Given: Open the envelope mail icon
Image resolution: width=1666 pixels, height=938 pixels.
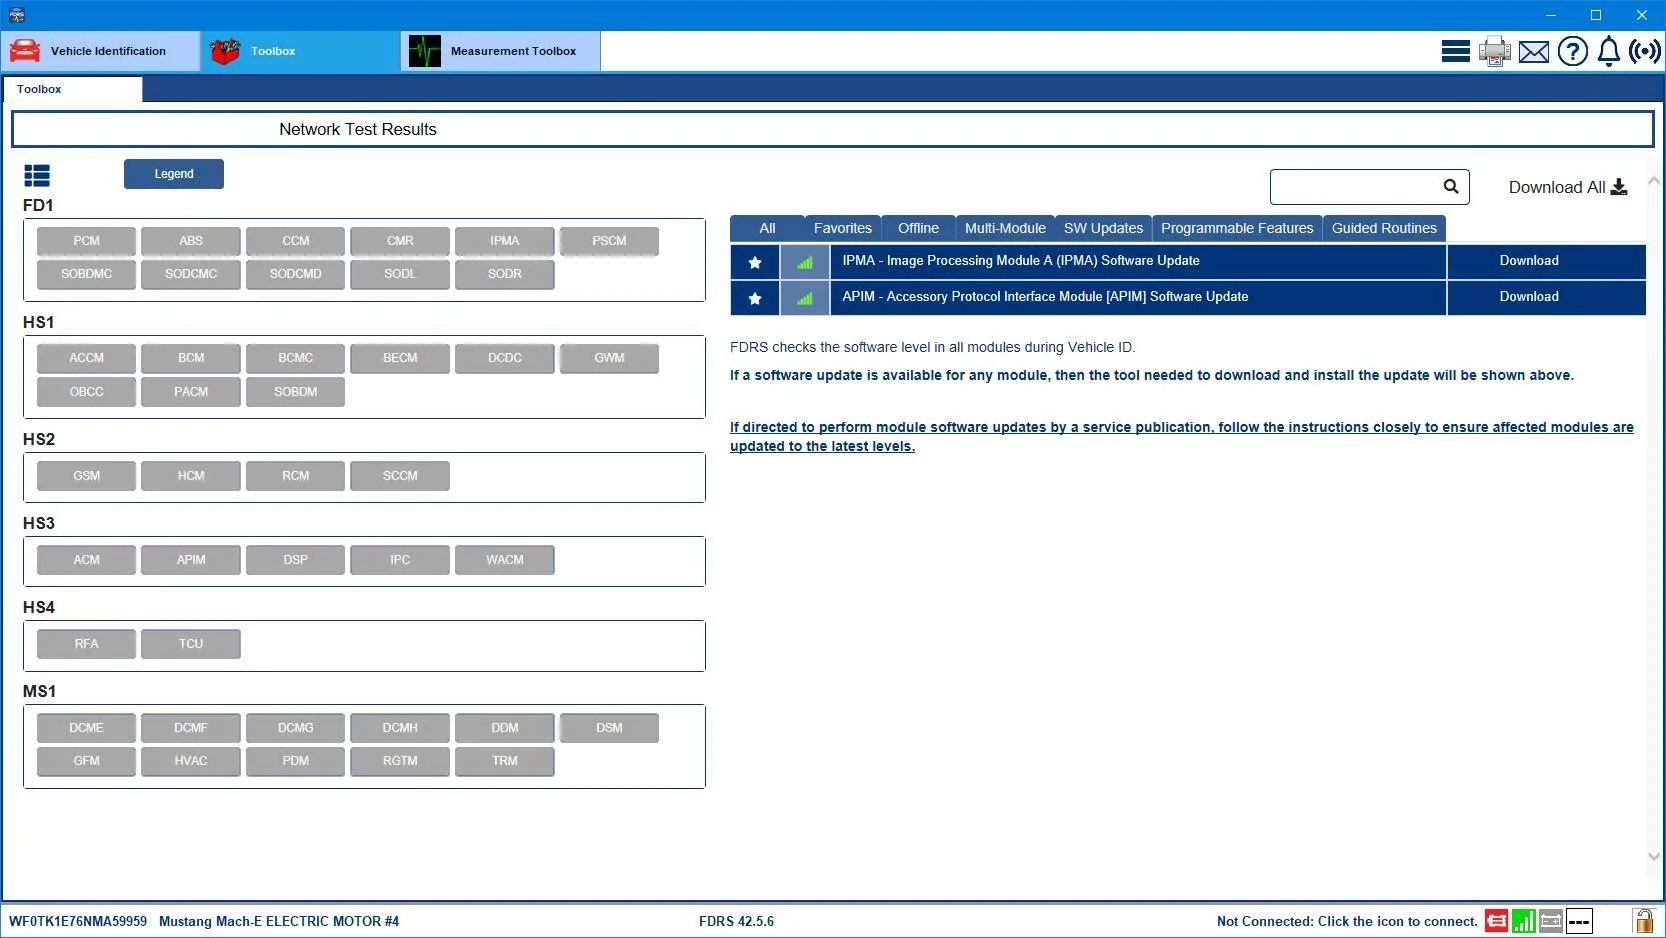Looking at the screenshot, I should coord(1533,51).
